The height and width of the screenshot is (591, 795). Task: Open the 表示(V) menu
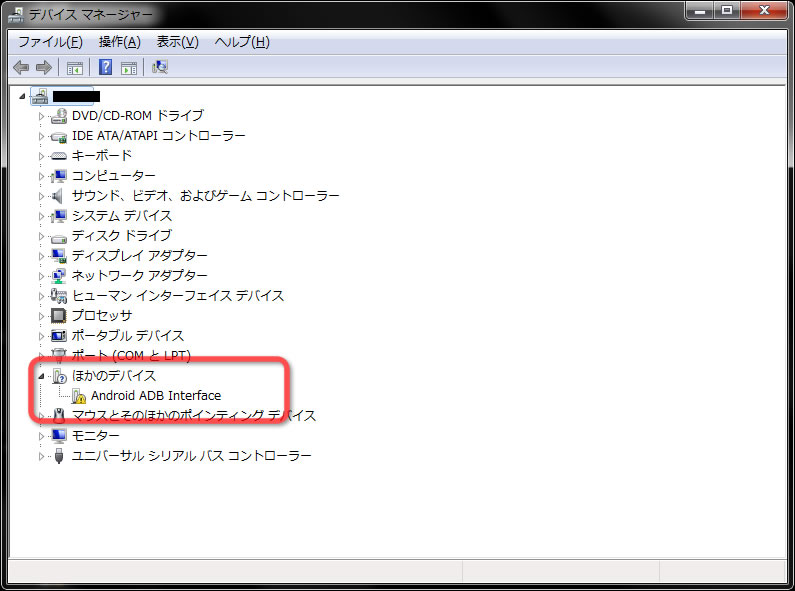tap(177, 42)
